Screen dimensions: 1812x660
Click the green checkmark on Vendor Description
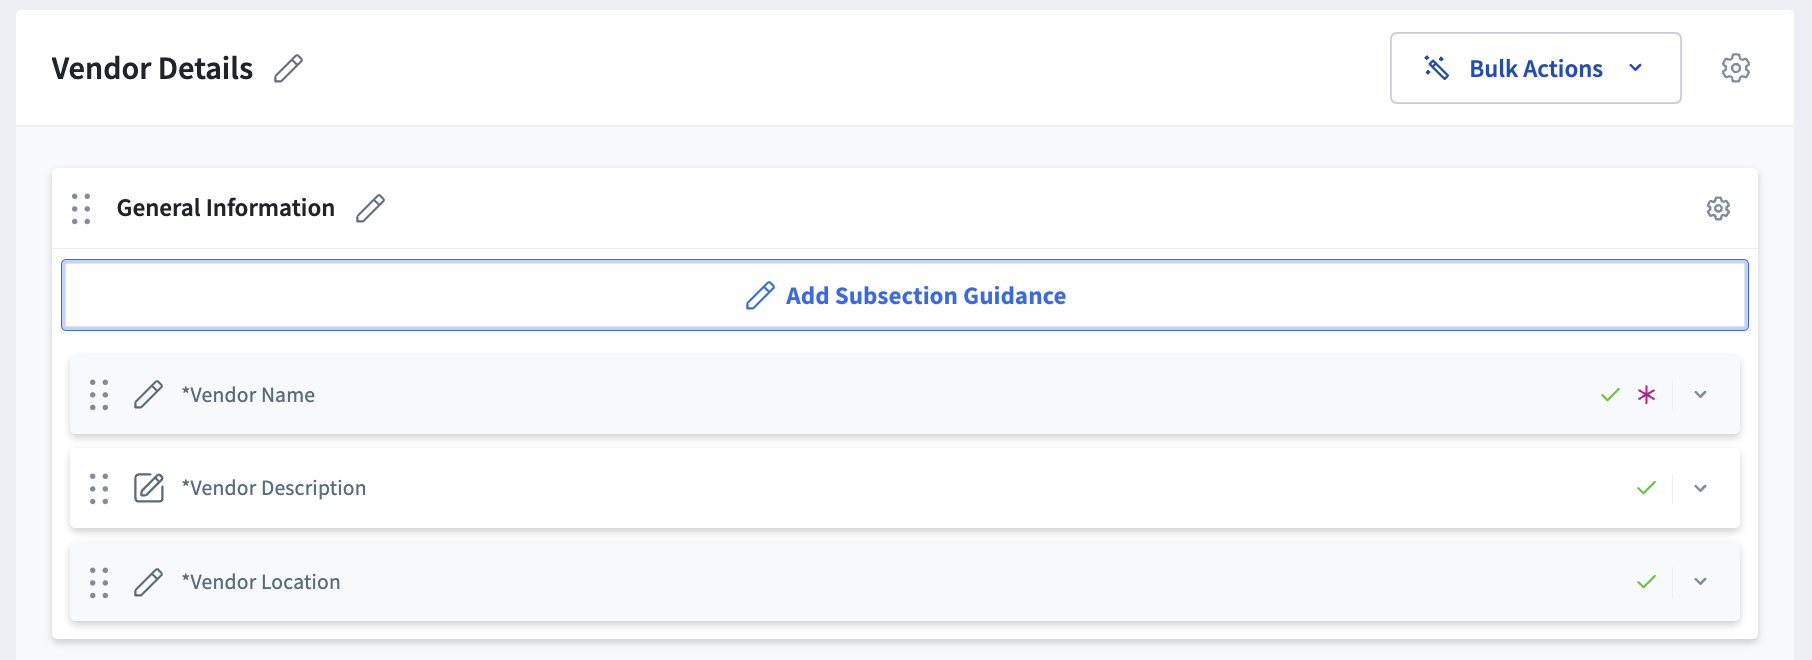tap(1645, 488)
